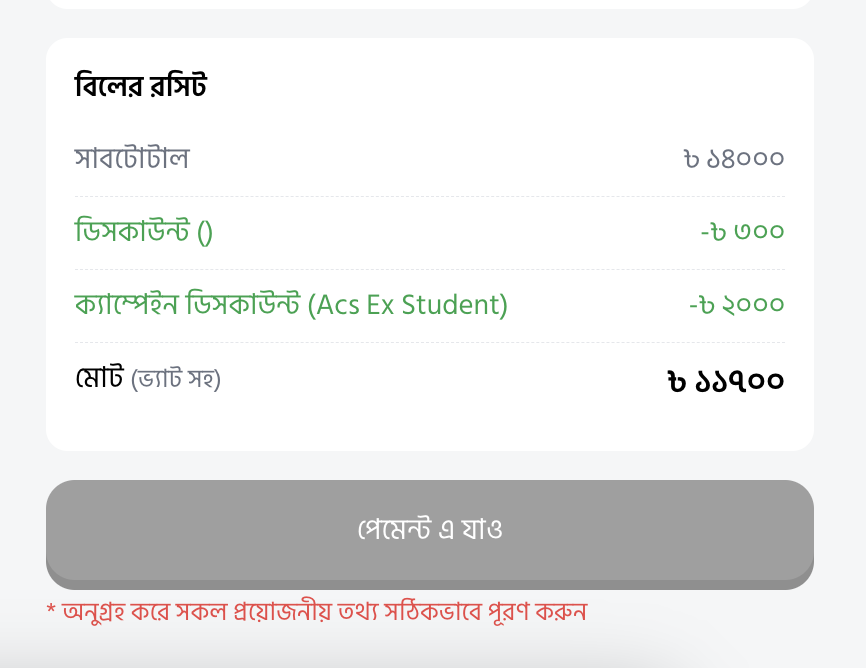
Task: Click the discount amount -৳ ৩০০
Action: click(x=742, y=232)
